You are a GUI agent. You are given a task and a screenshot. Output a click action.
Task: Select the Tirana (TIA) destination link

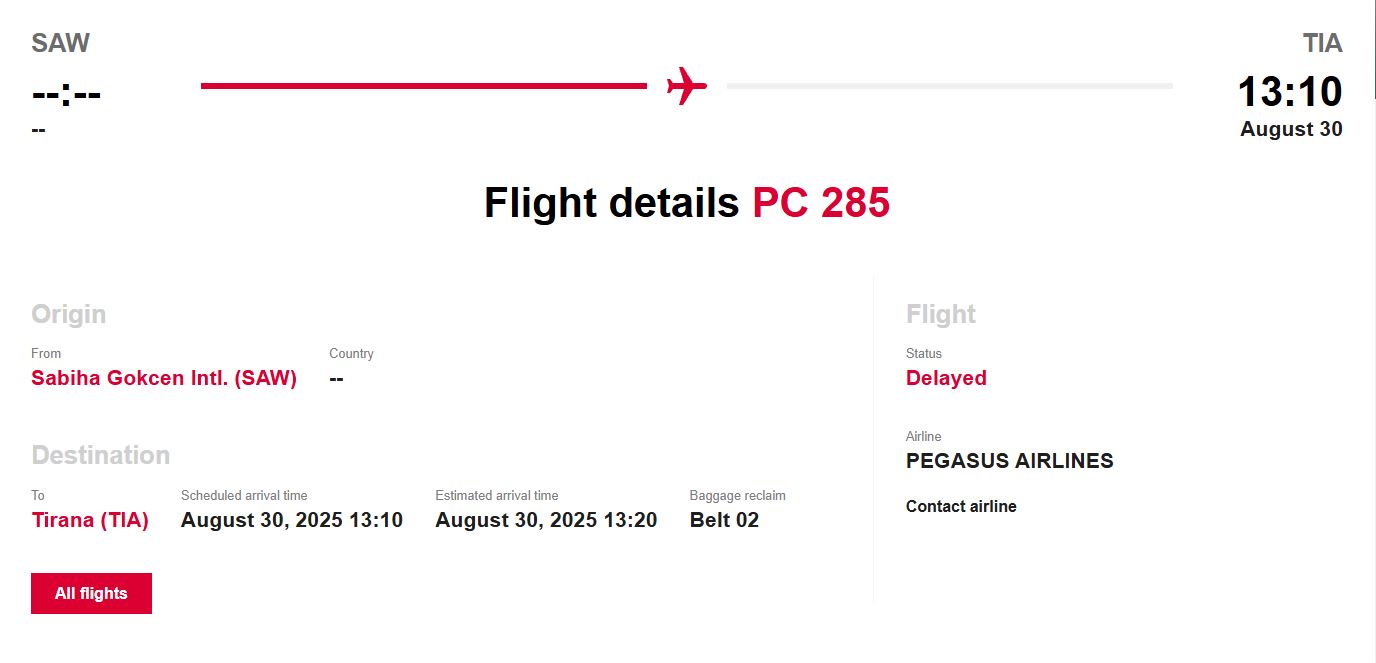pos(90,520)
